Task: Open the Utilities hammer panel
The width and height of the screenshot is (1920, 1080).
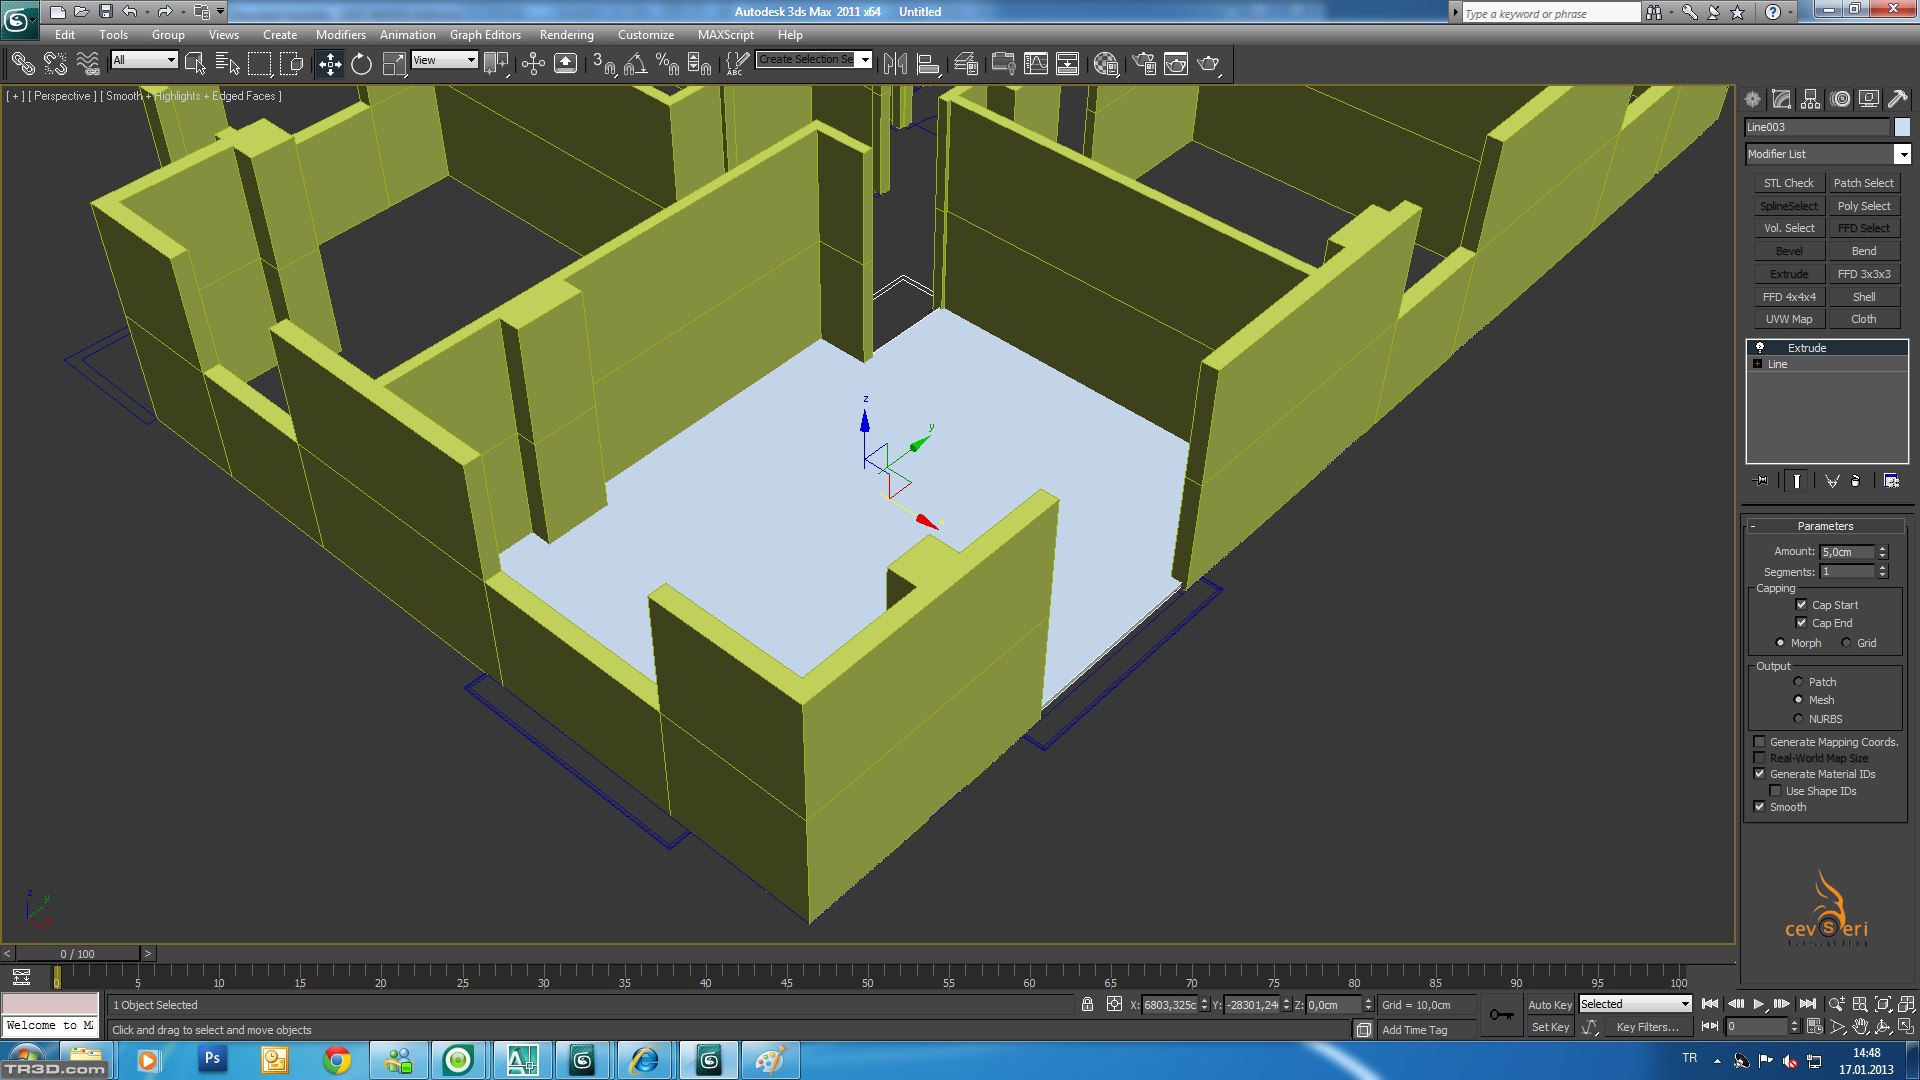Action: coord(1897,99)
